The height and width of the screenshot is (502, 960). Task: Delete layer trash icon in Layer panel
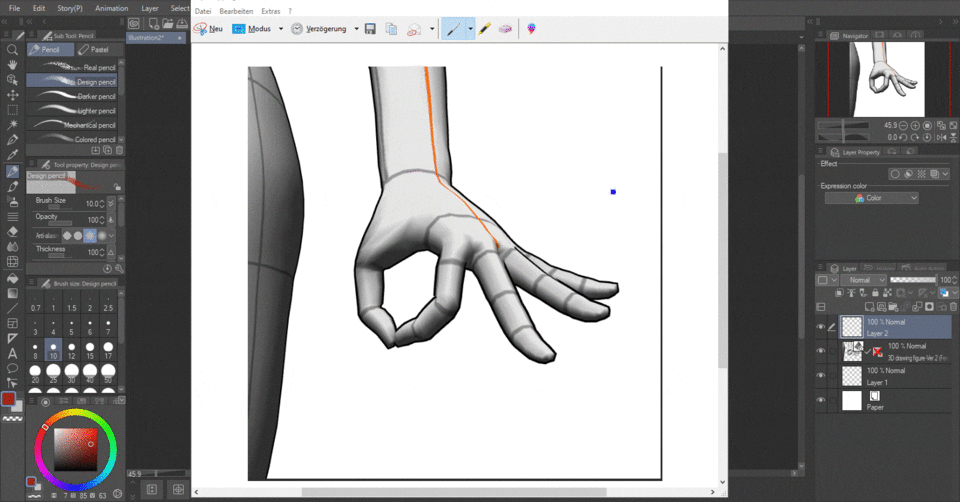point(953,306)
